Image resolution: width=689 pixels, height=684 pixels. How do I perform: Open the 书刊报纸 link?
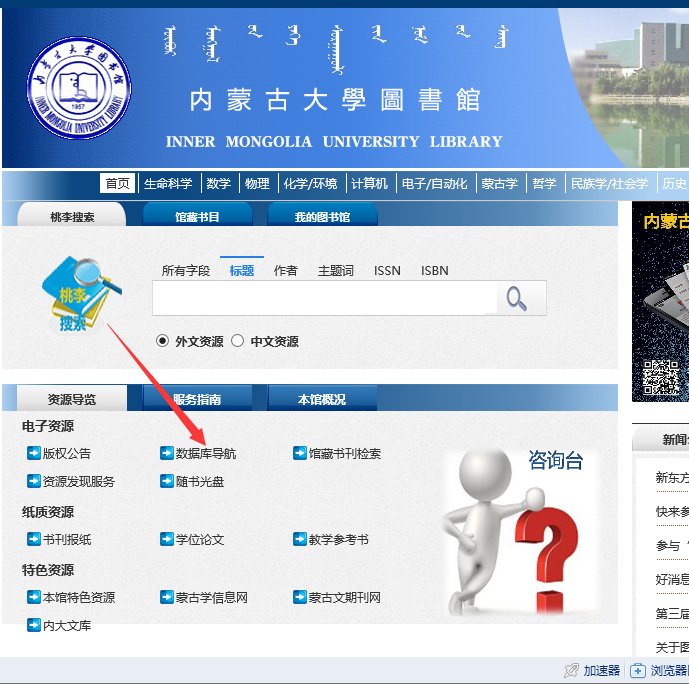coord(67,539)
